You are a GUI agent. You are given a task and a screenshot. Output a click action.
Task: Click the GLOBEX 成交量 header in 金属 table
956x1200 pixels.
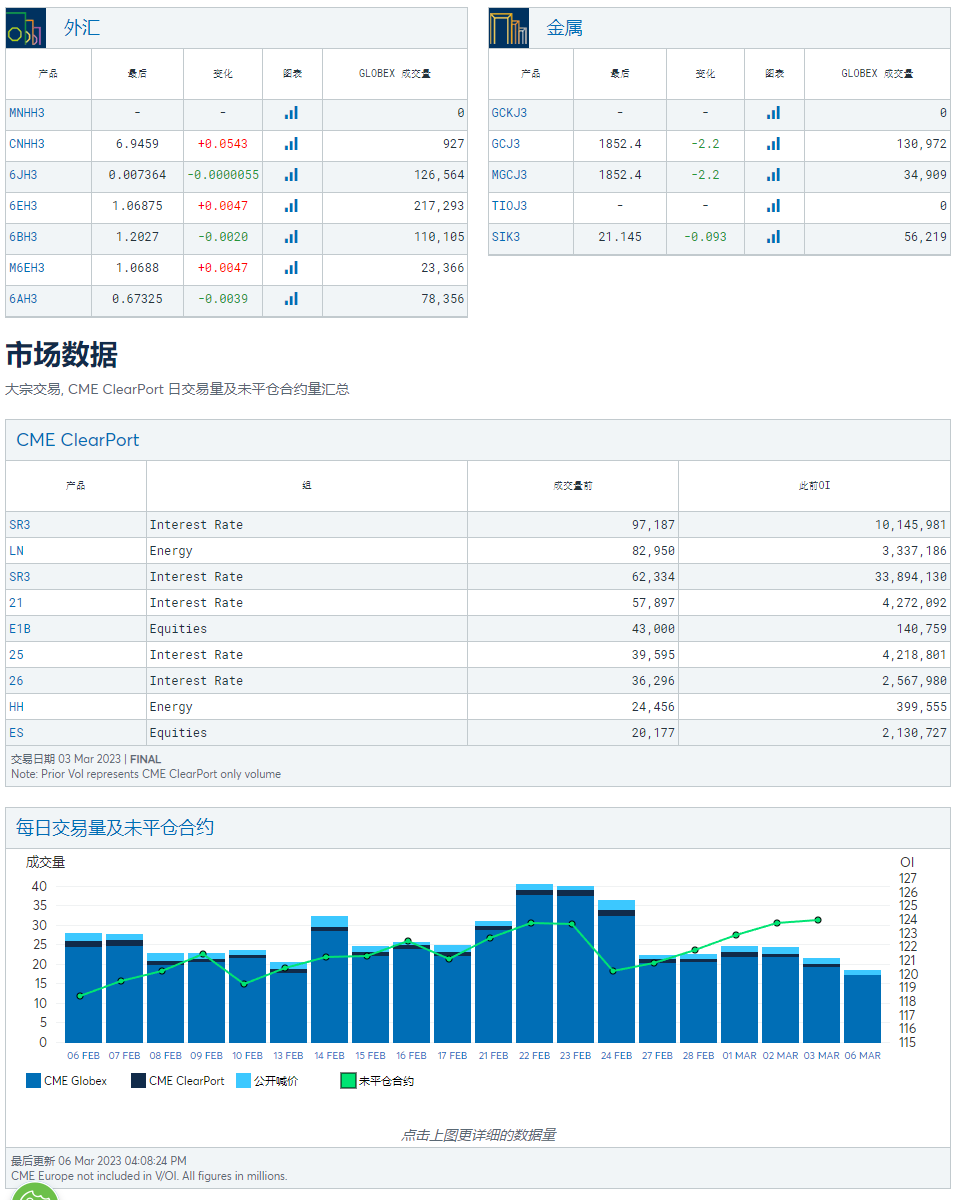tap(877, 74)
